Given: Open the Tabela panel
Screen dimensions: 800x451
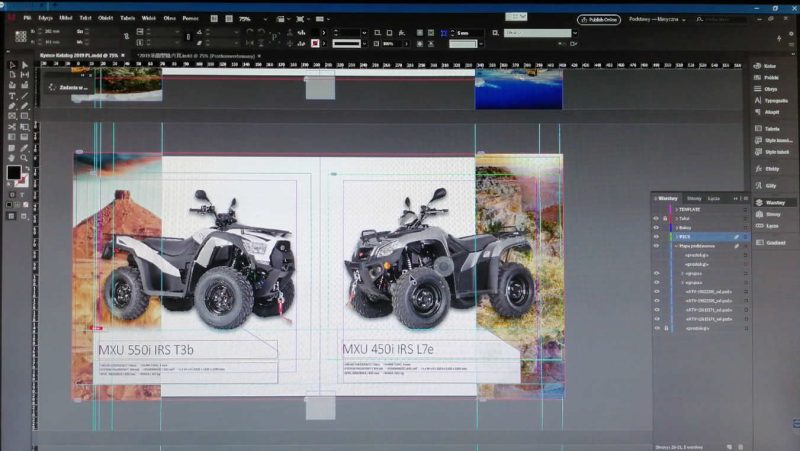Looking at the screenshot, I should click(x=767, y=129).
